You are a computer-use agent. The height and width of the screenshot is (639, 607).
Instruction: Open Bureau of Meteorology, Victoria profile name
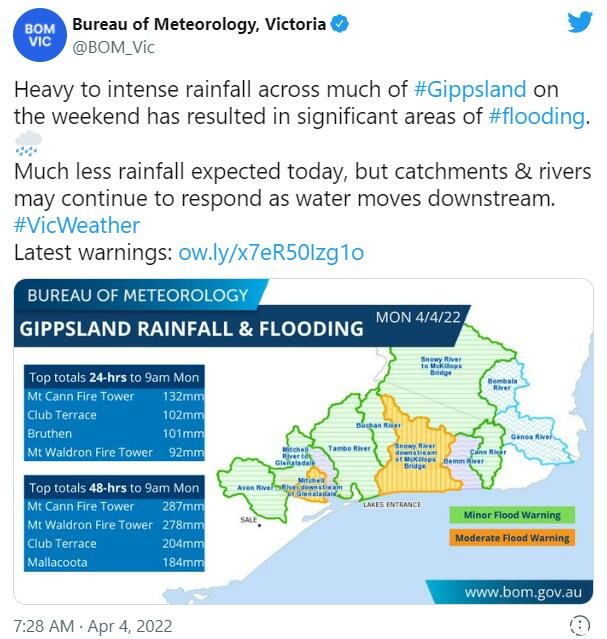199,24
